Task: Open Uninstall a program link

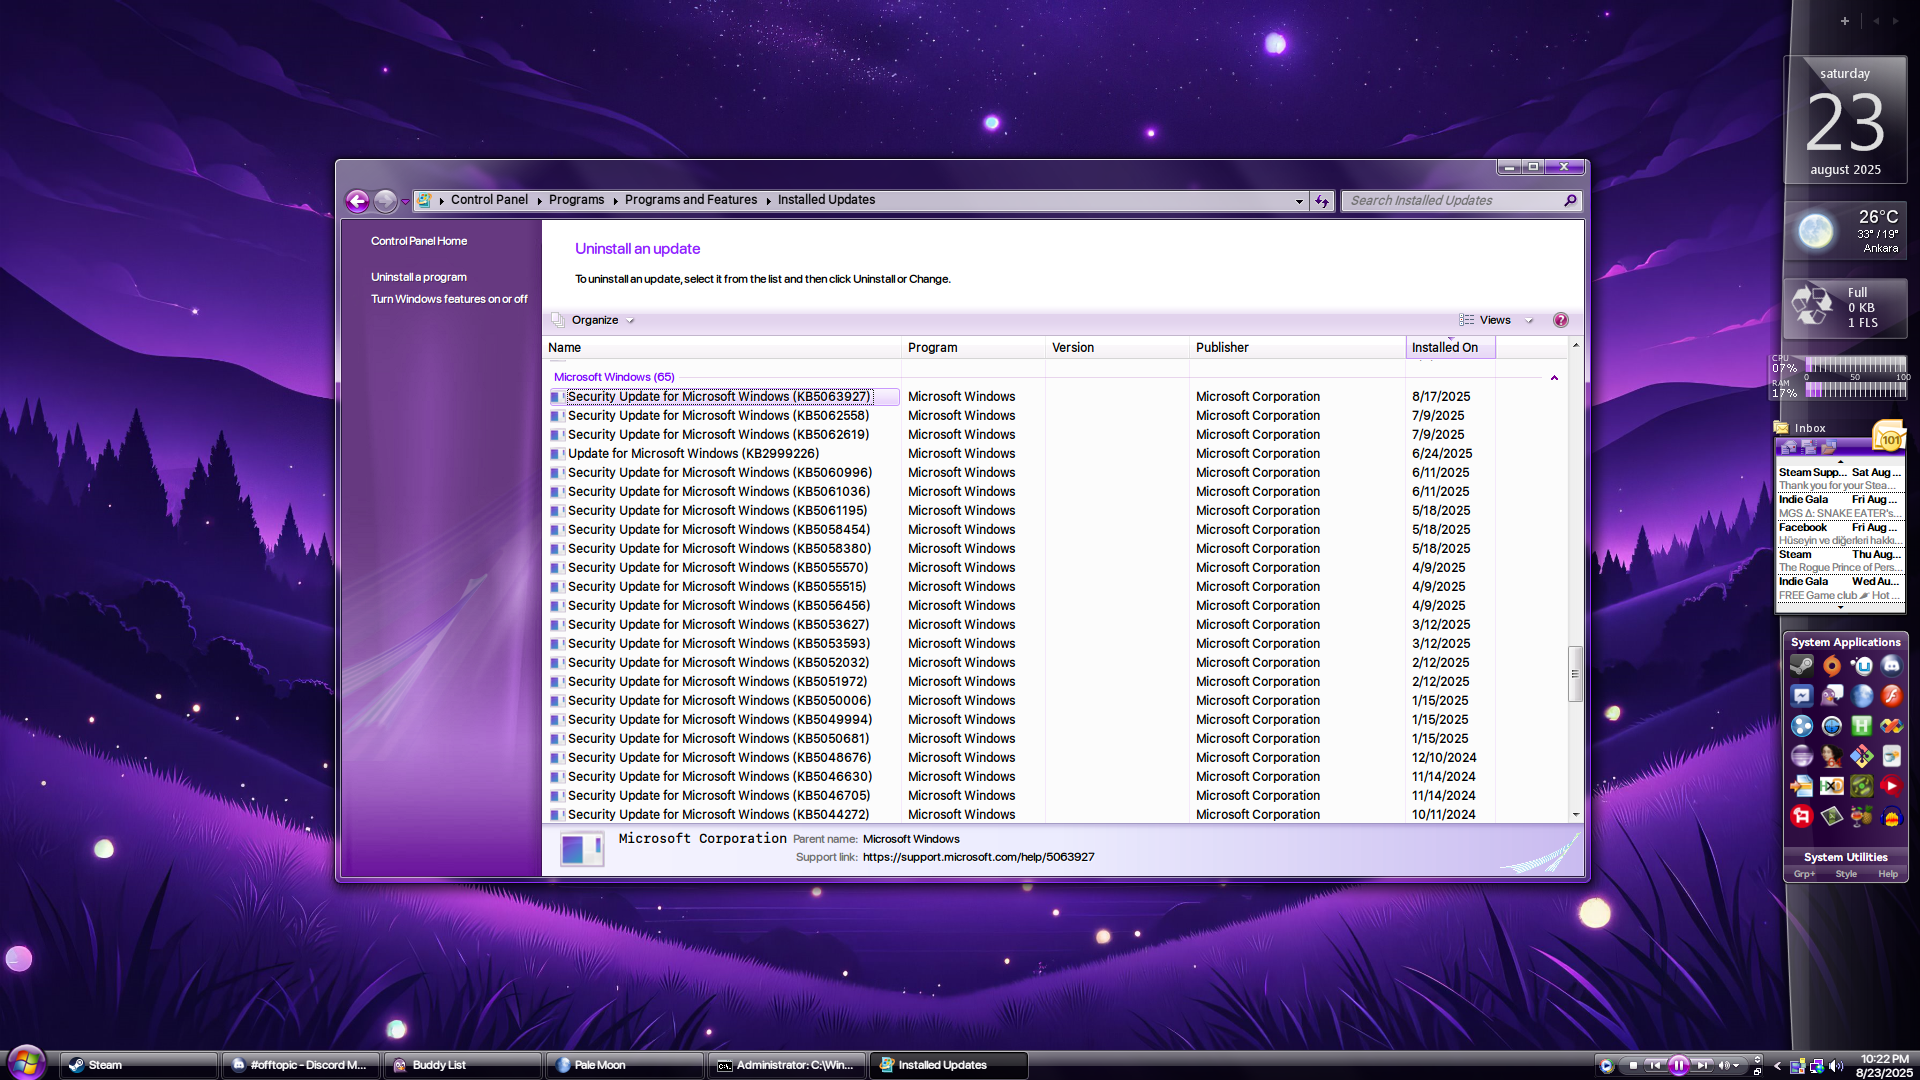Action: [x=419, y=277]
